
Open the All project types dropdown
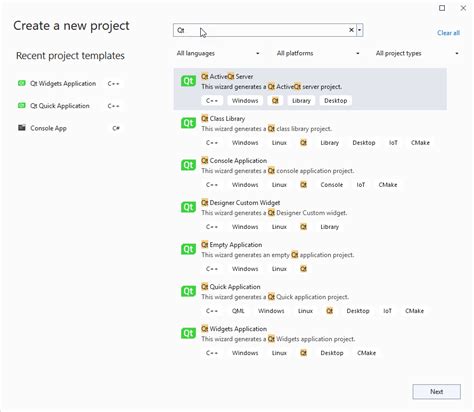click(x=417, y=53)
